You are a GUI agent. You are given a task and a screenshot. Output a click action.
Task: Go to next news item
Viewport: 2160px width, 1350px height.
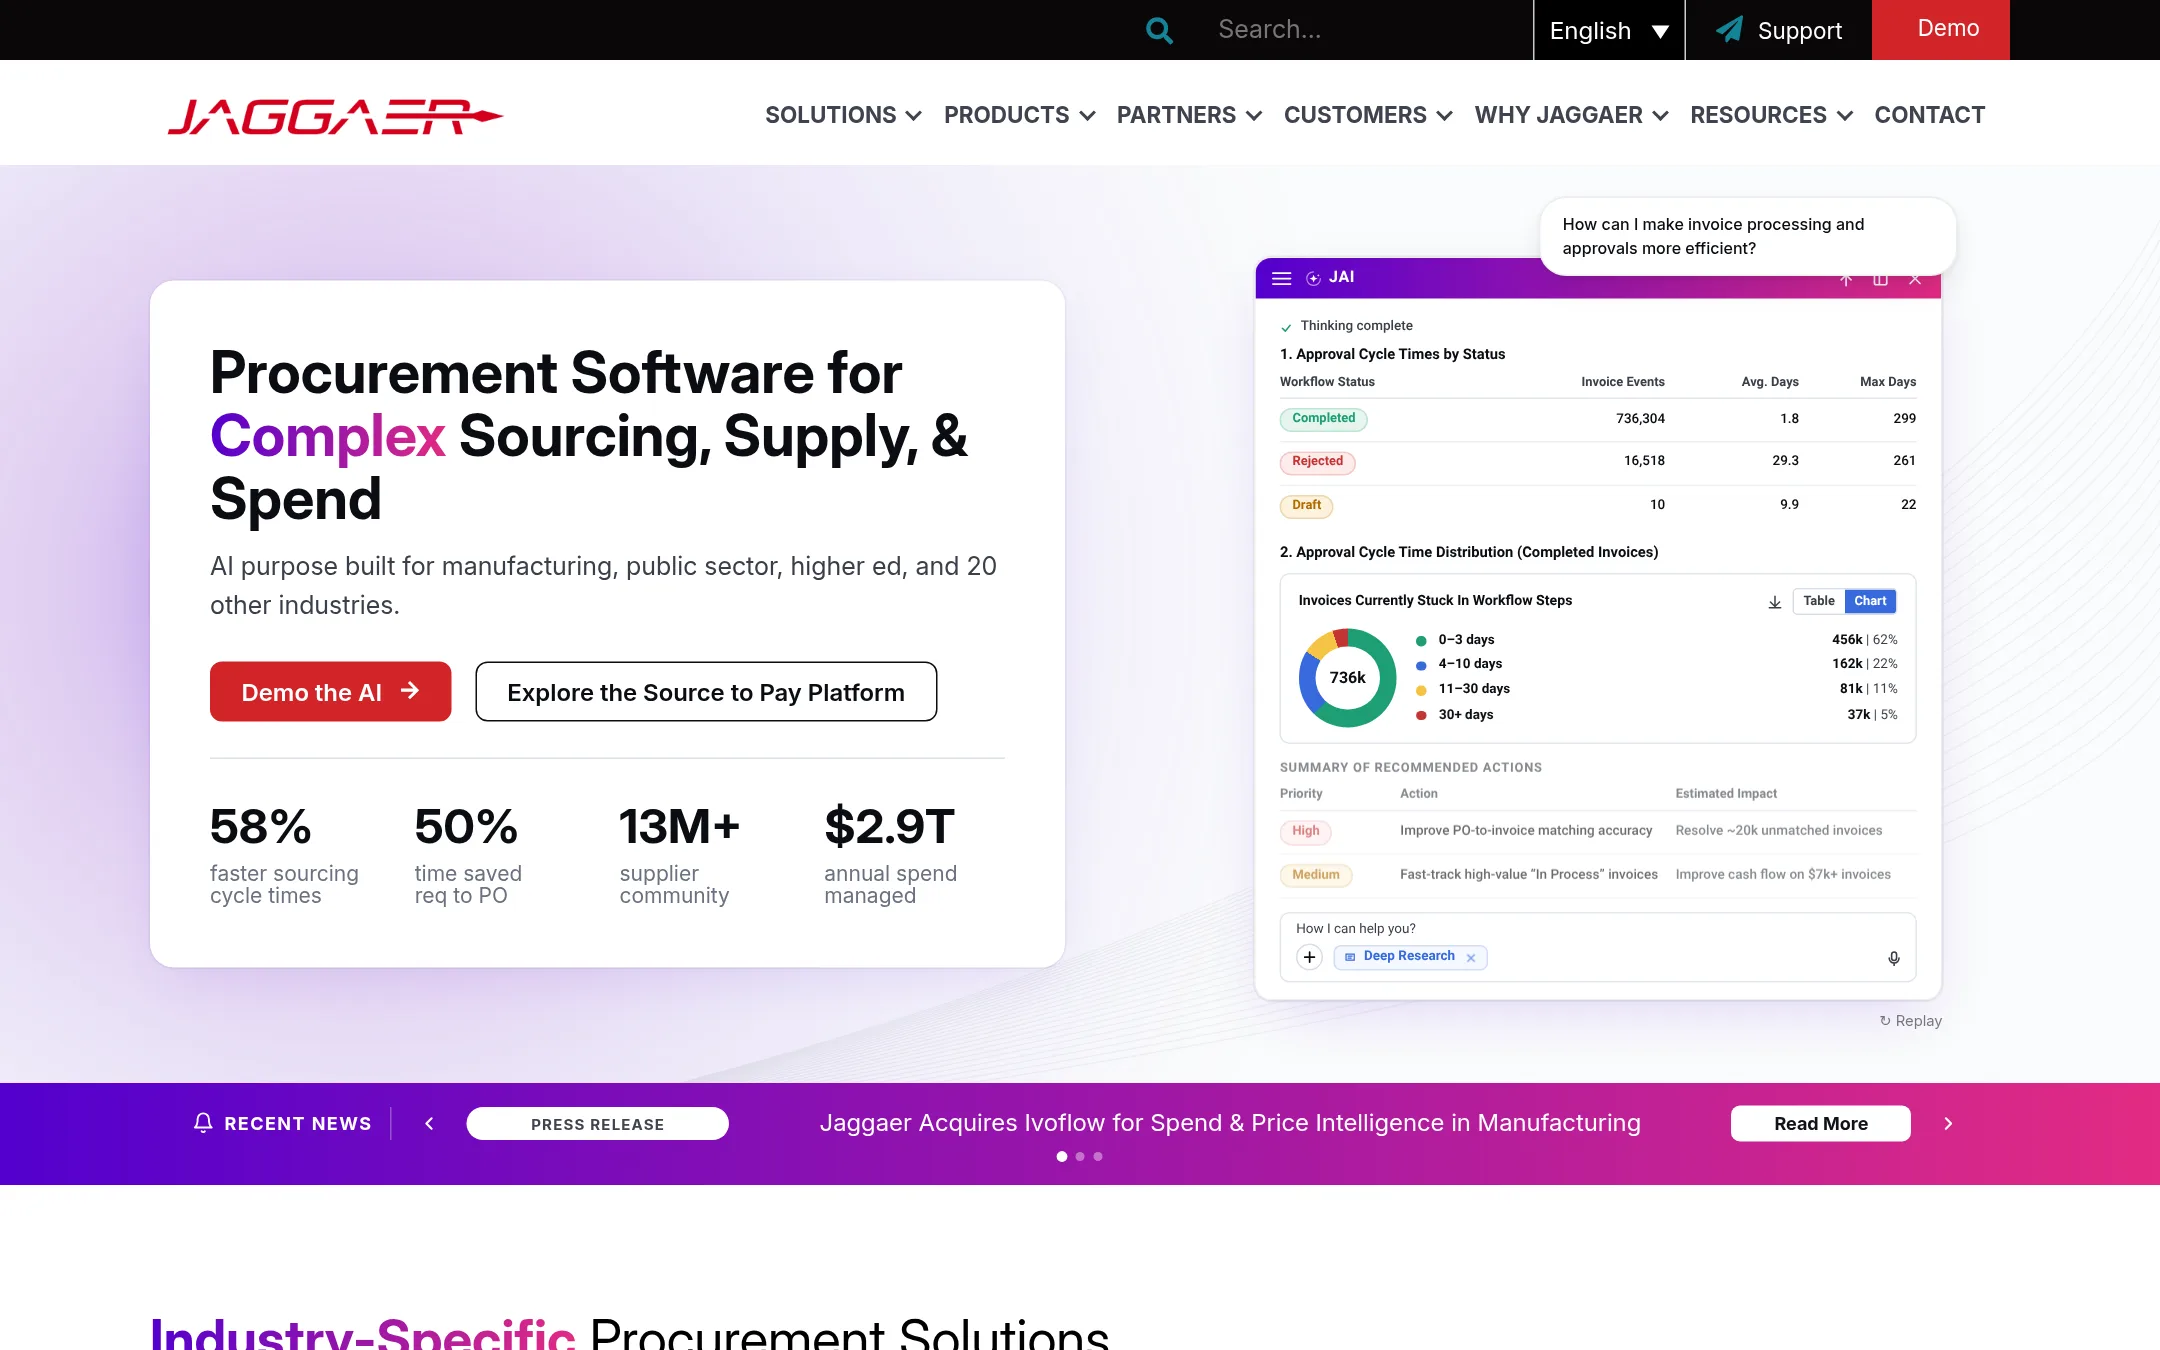pyautogui.click(x=1948, y=1124)
